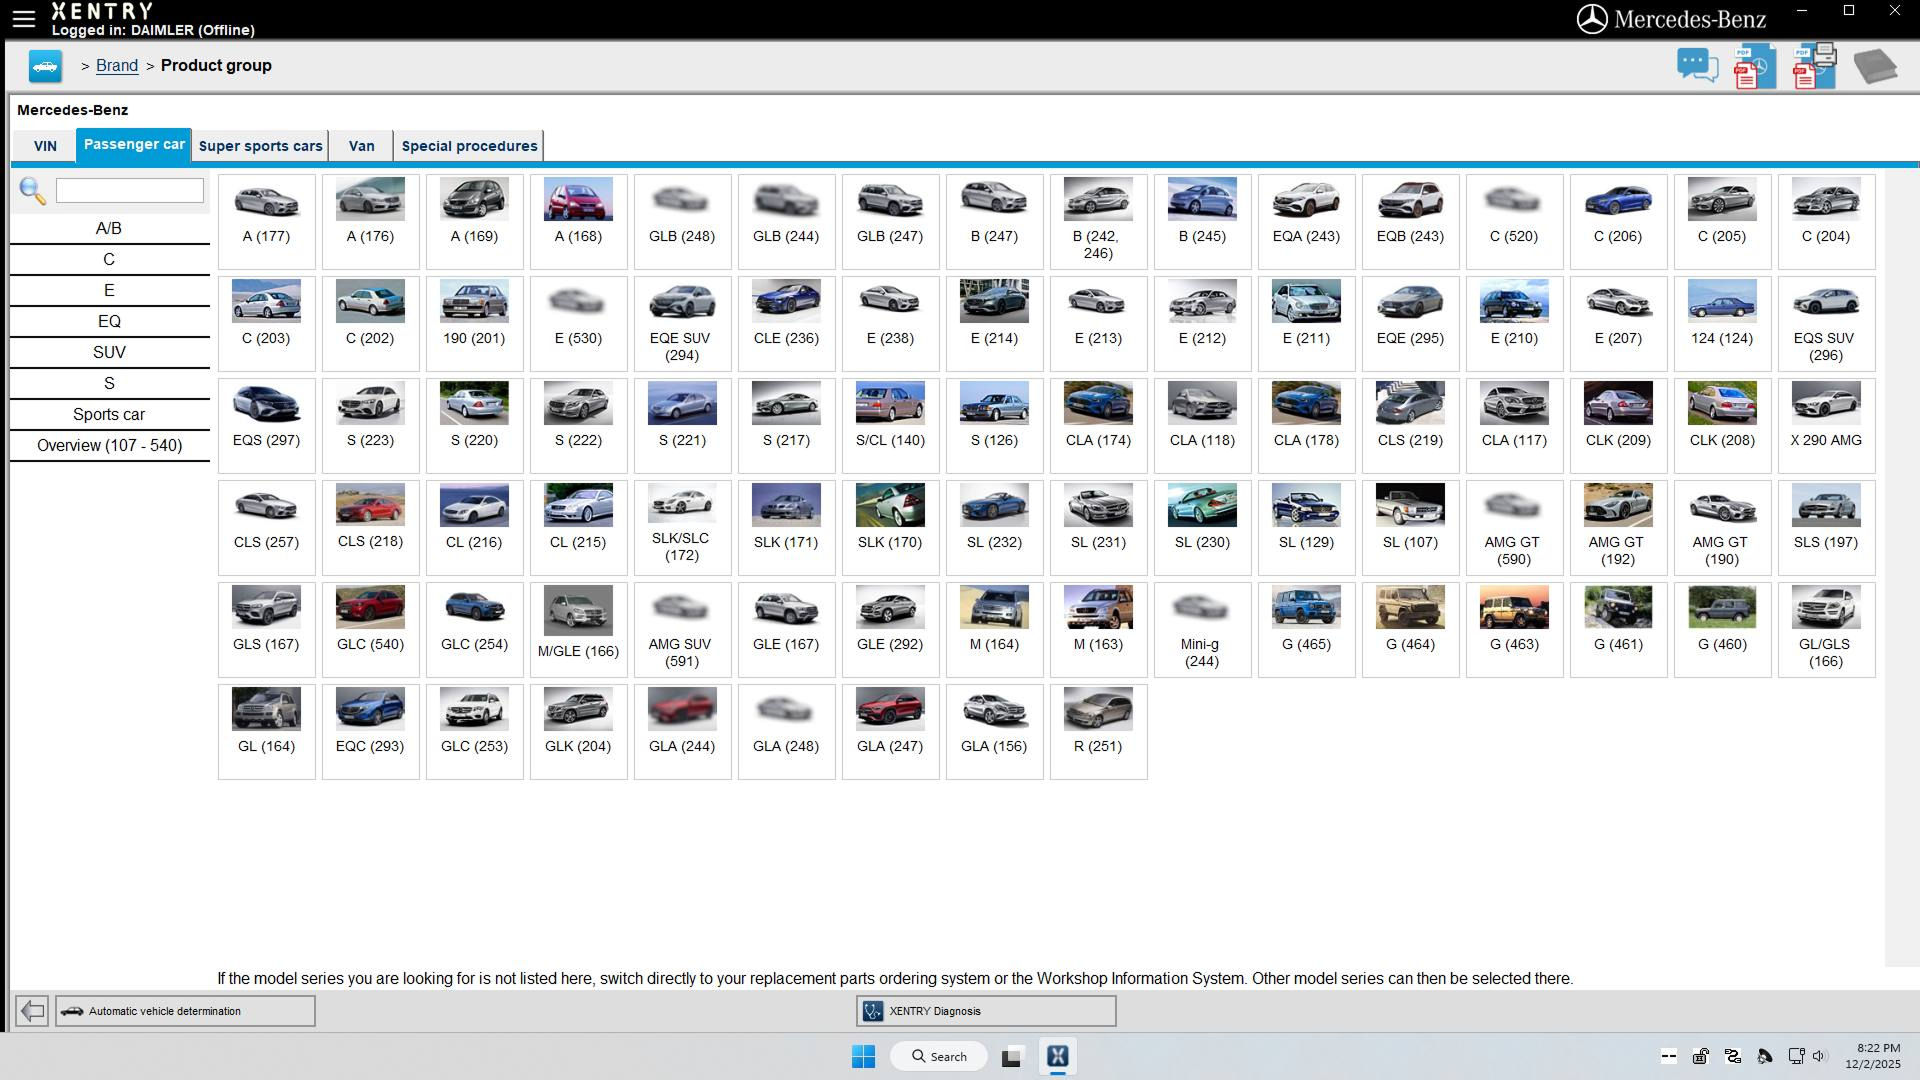Click the model search input field
This screenshot has width=1920, height=1080.
pos(130,190)
